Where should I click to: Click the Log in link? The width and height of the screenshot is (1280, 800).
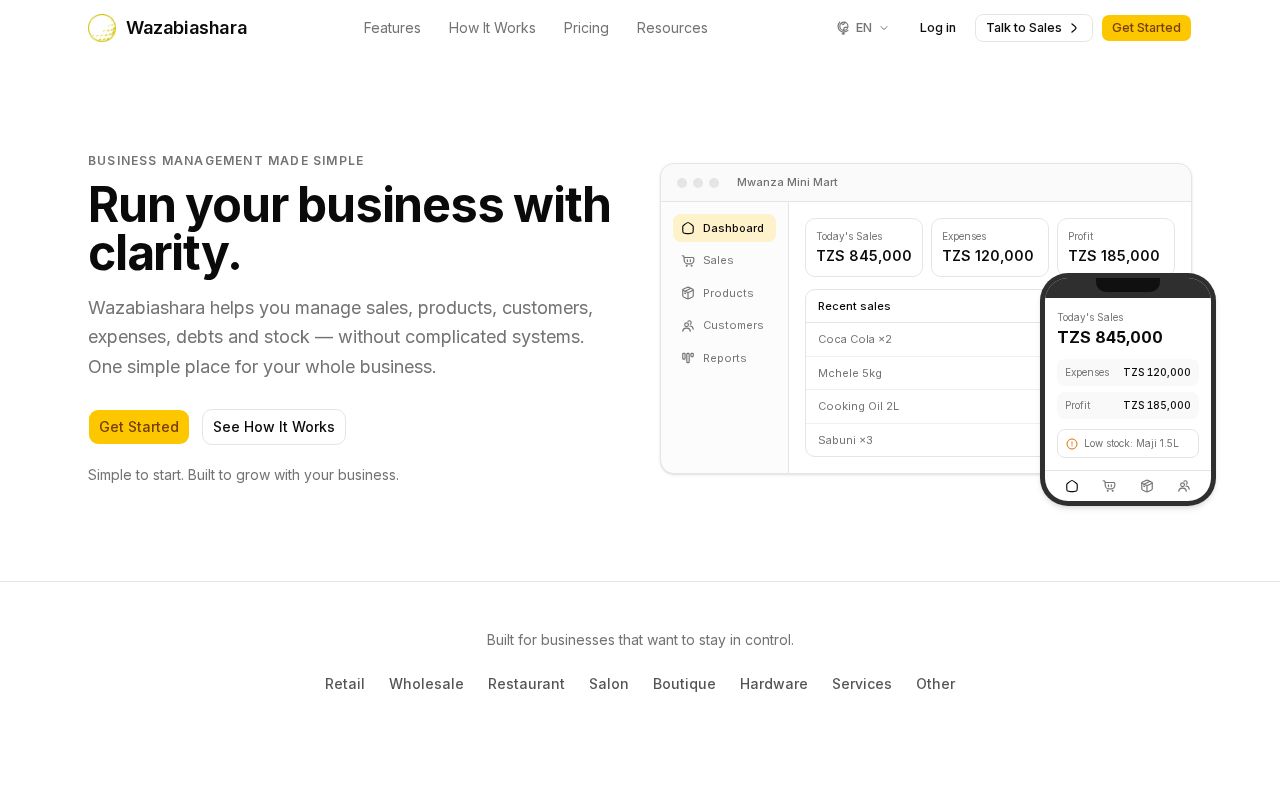(x=938, y=28)
